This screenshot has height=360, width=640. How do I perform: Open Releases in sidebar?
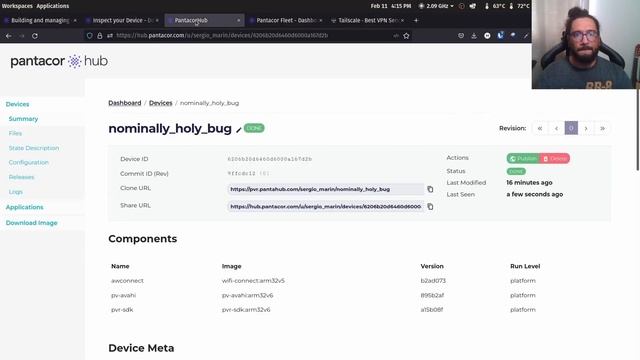coord(21,177)
